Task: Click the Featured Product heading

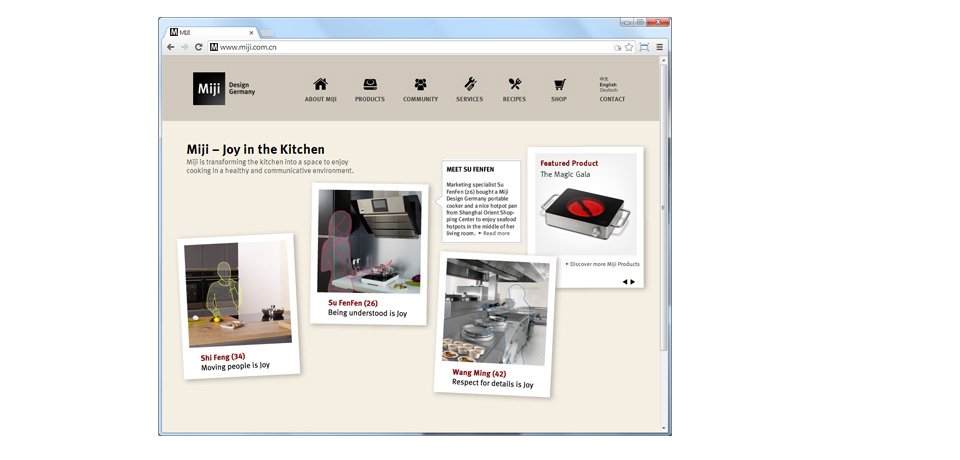Action: click(569, 164)
